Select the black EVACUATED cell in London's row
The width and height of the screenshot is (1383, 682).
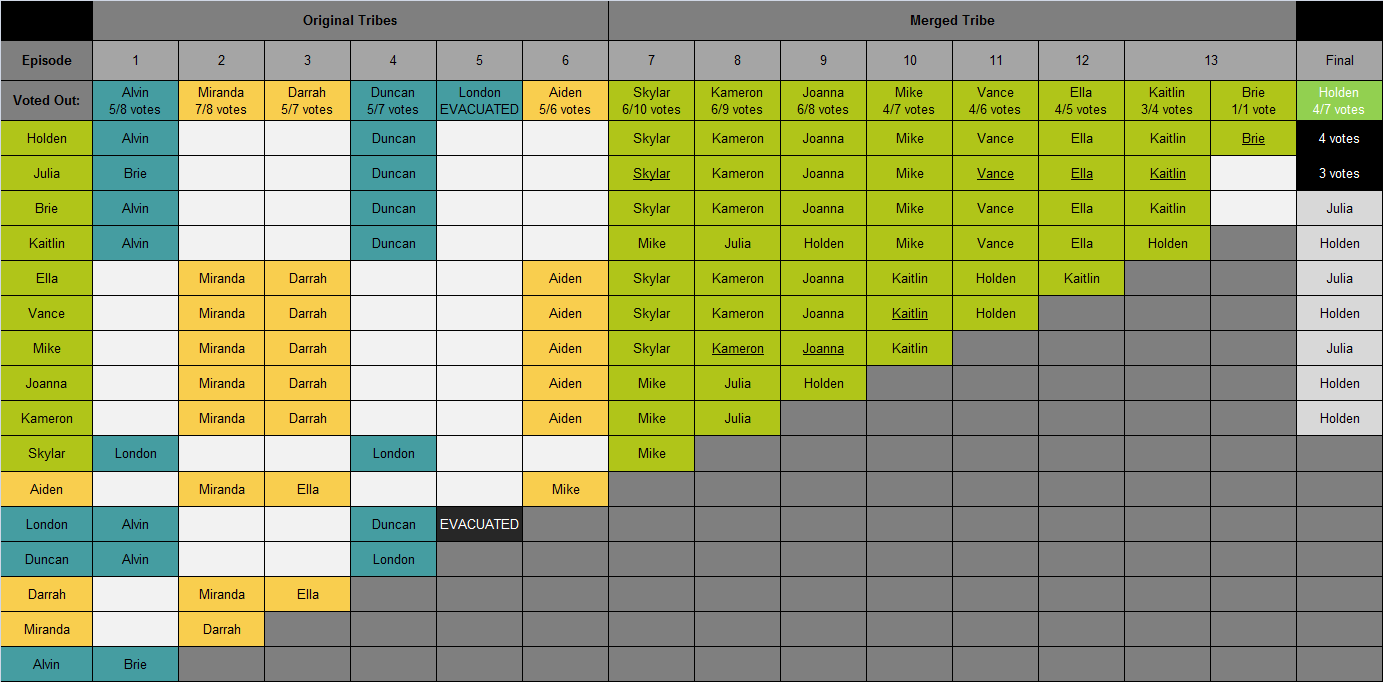tap(479, 524)
